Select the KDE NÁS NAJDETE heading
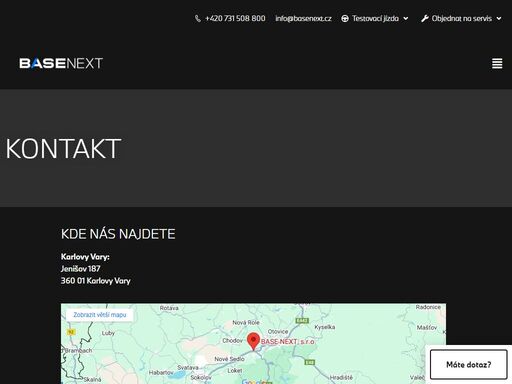The width and height of the screenshot is (512, 384). (118, 234)
